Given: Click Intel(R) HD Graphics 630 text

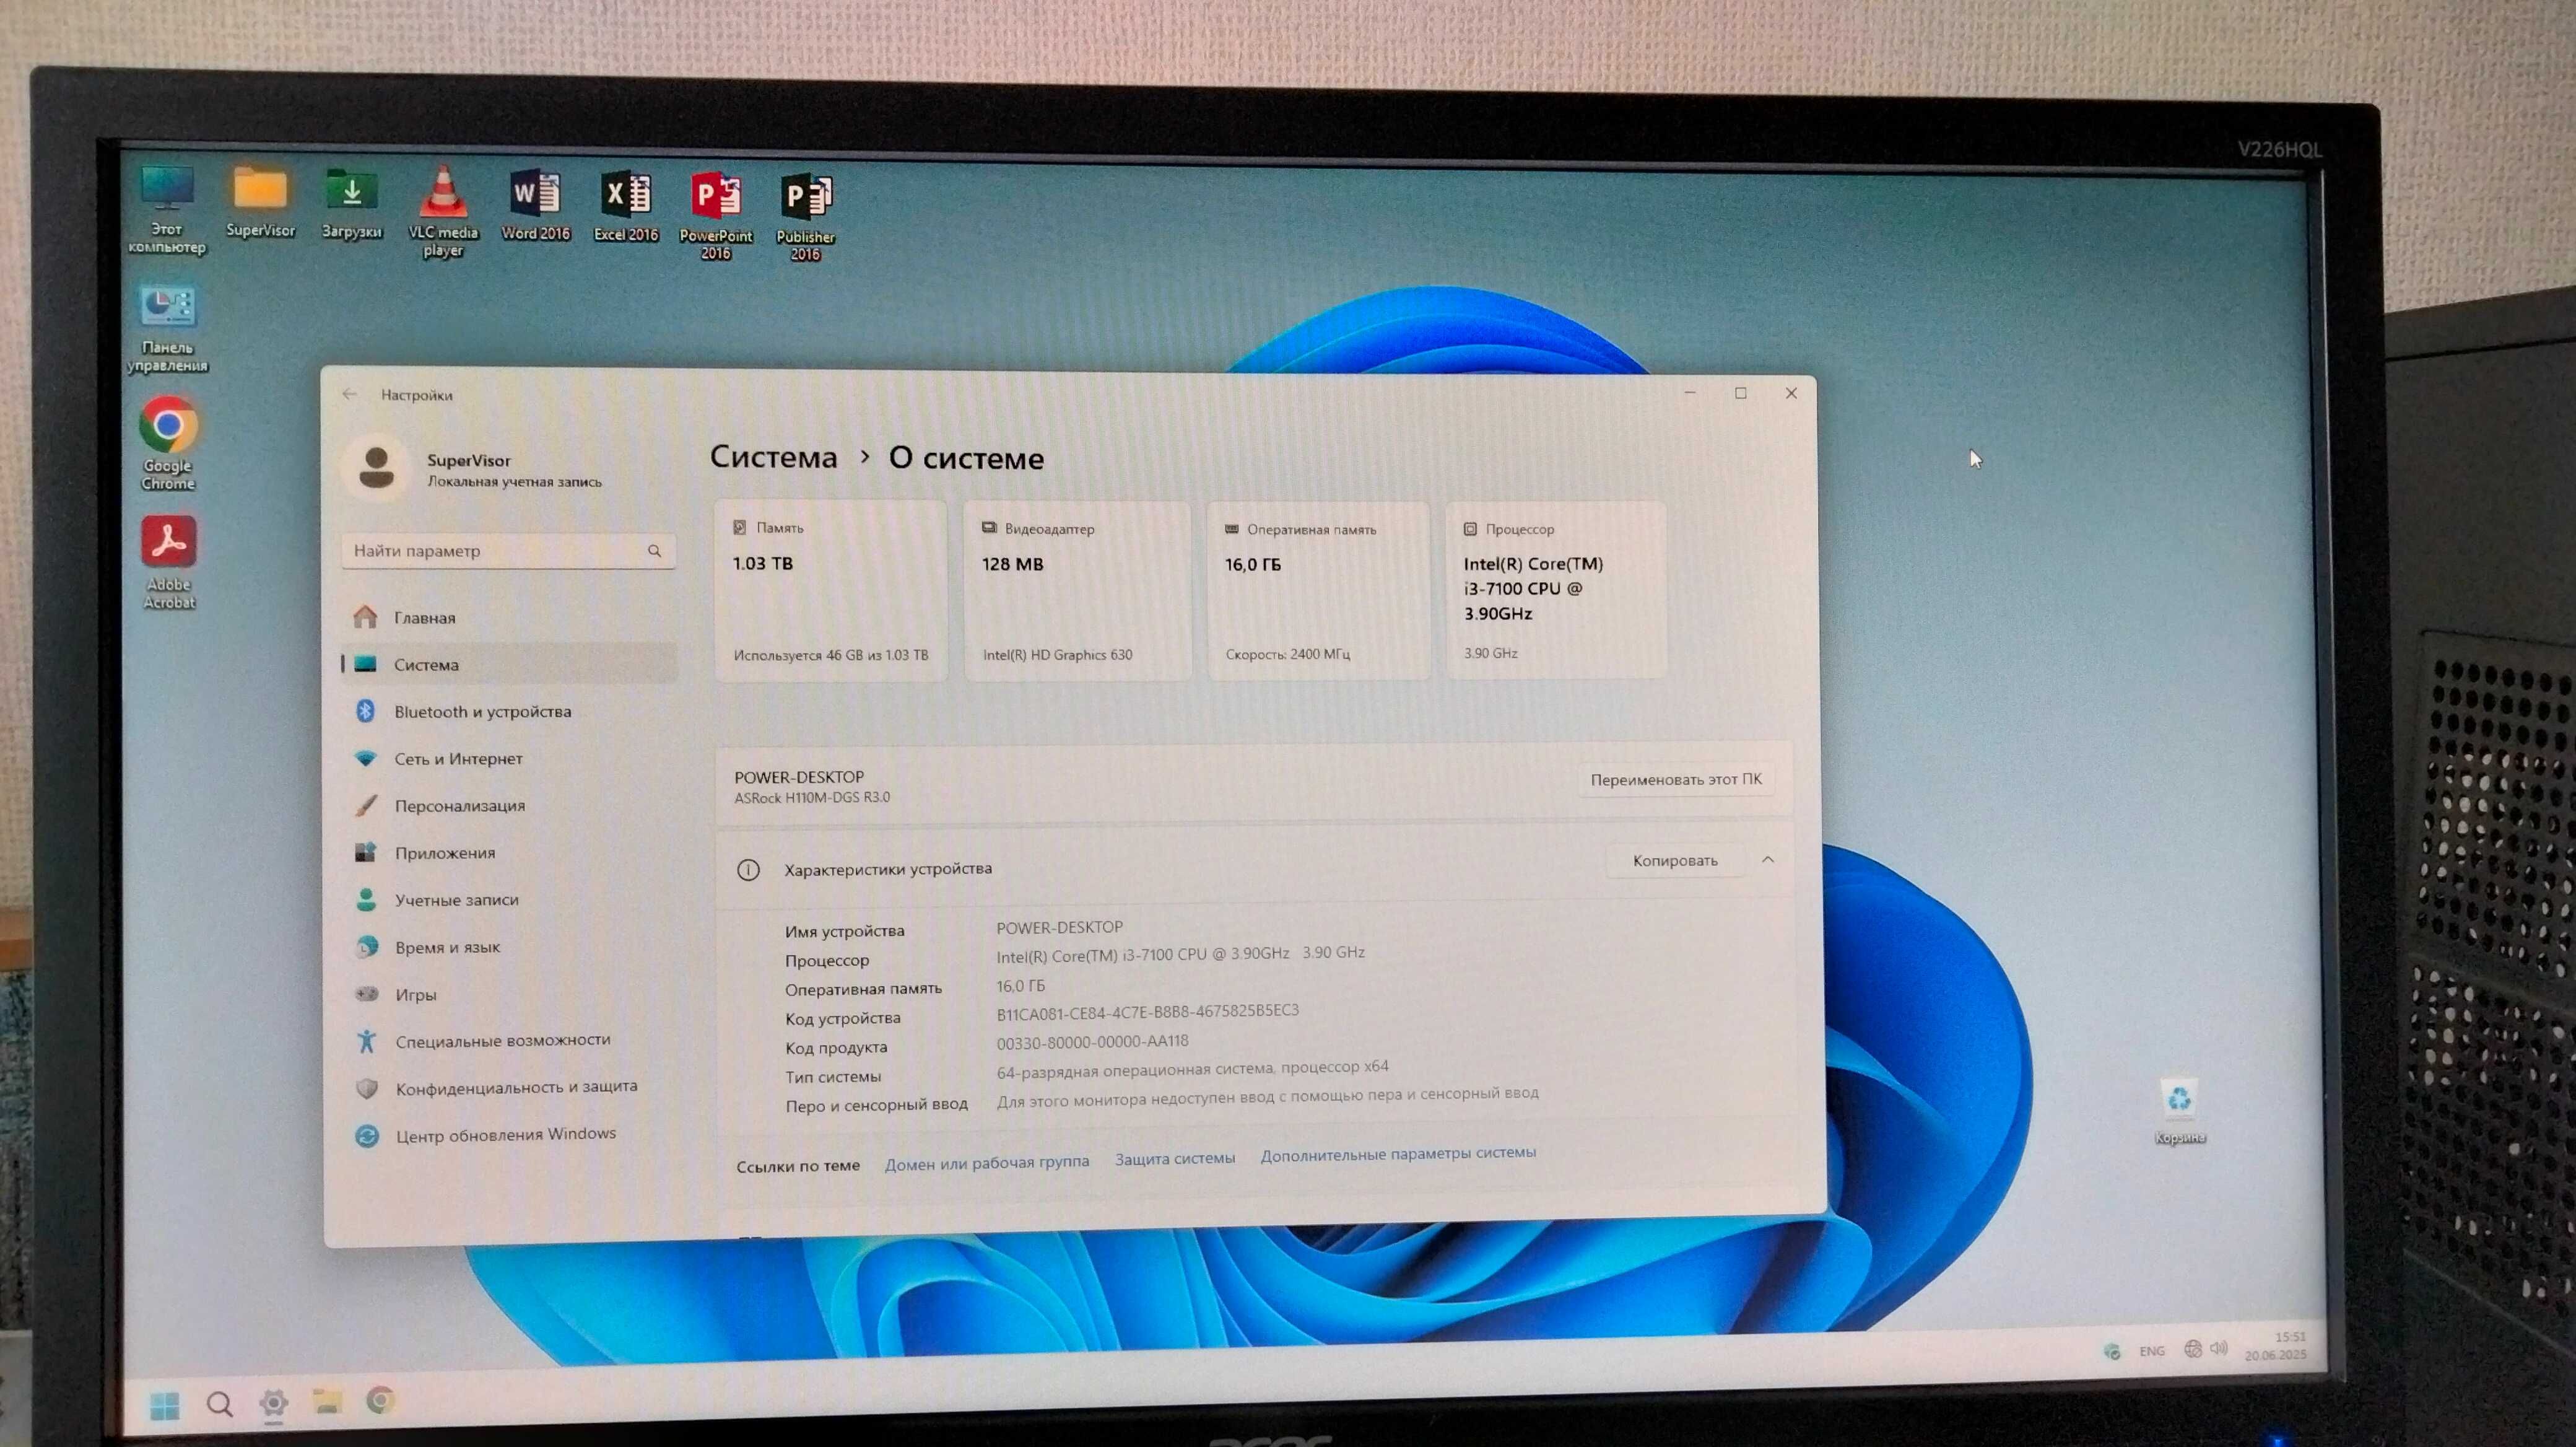Looking at the screenshot, I should point(1057,655).
